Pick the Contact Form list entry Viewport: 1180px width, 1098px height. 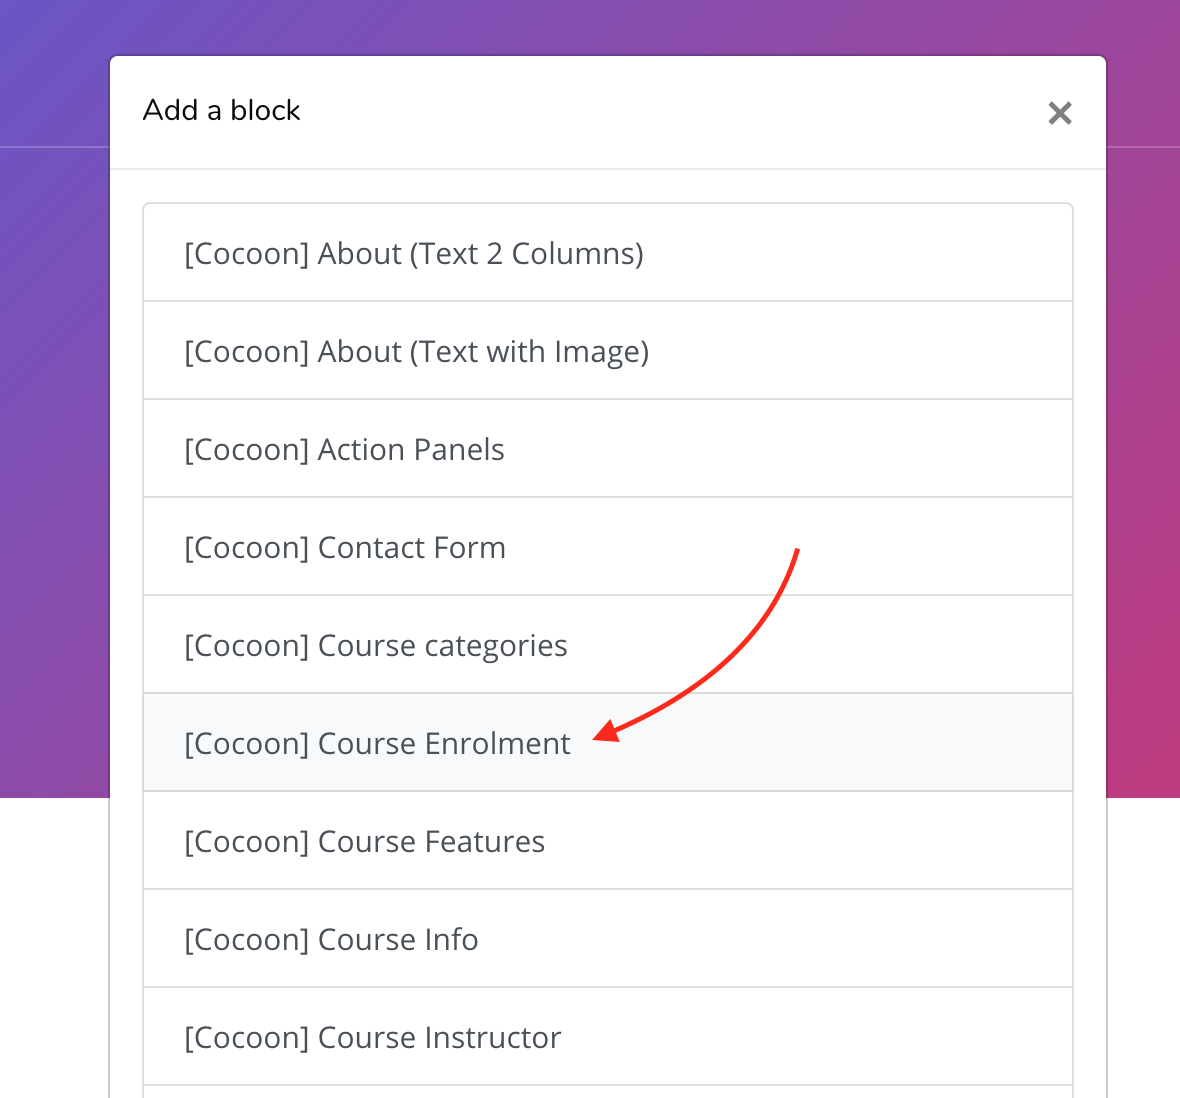pyautogui.click(x=608, y=546)
